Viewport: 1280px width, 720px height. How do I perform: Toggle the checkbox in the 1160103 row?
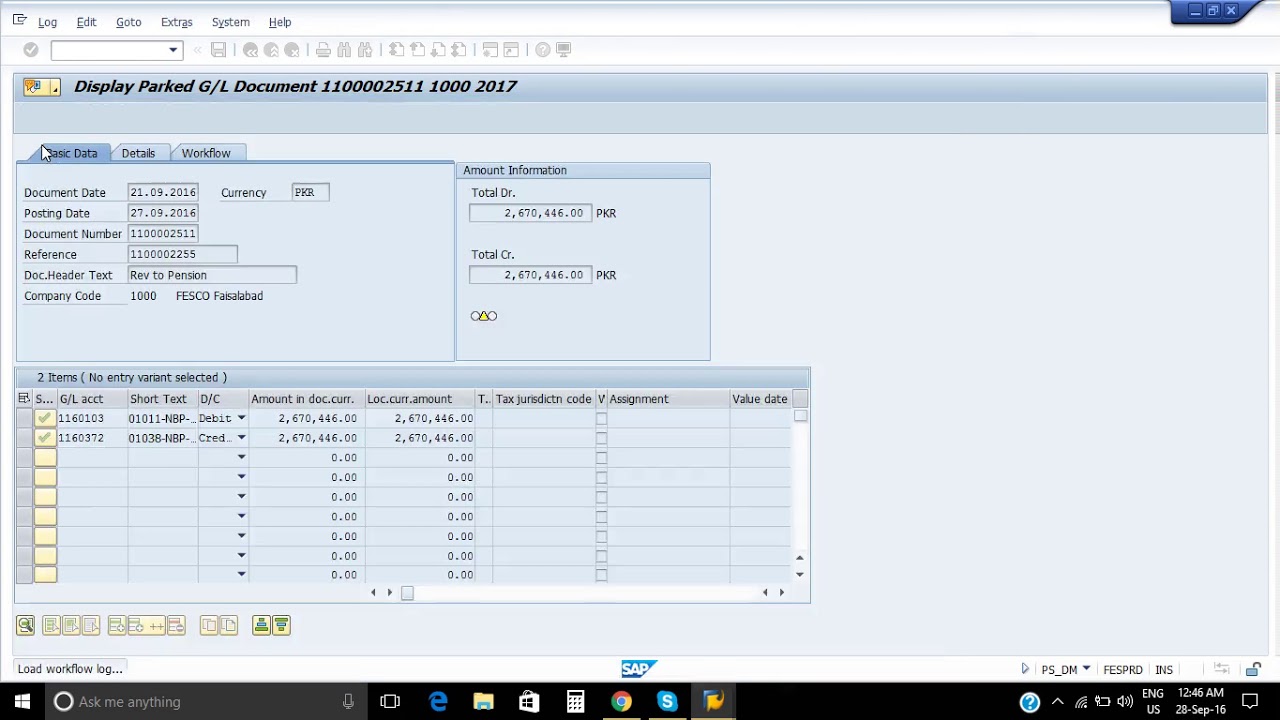(601, 418)
